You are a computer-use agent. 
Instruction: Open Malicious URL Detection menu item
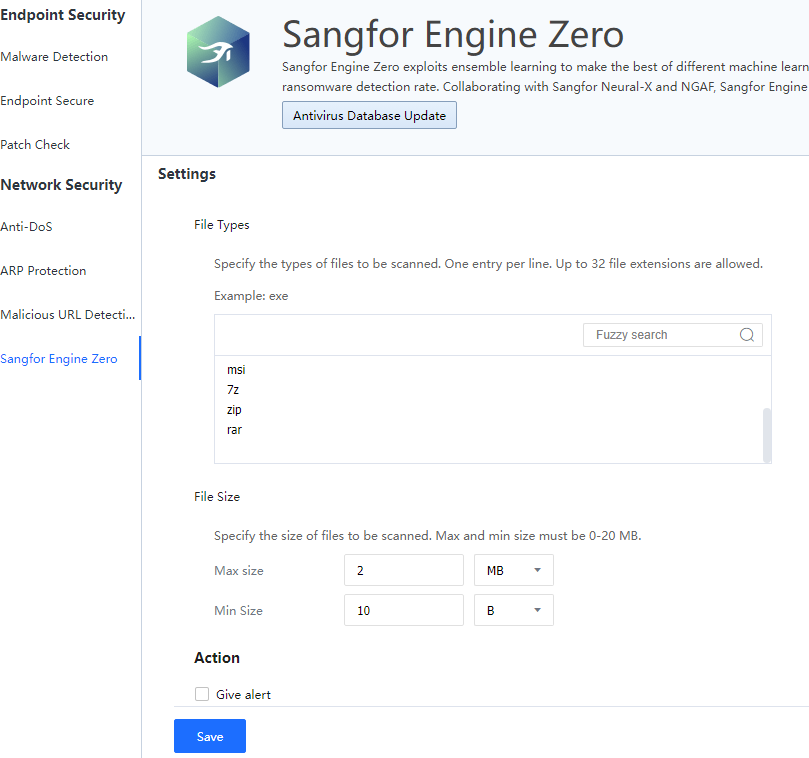click(67, 315)
